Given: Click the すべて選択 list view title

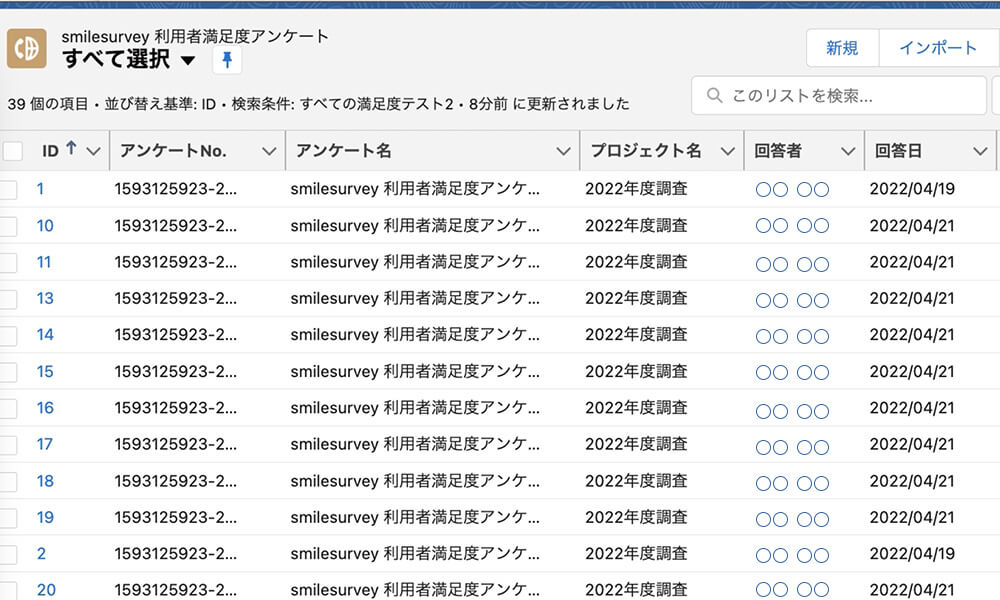Looking at the screenshot, I should coord(116,59).
